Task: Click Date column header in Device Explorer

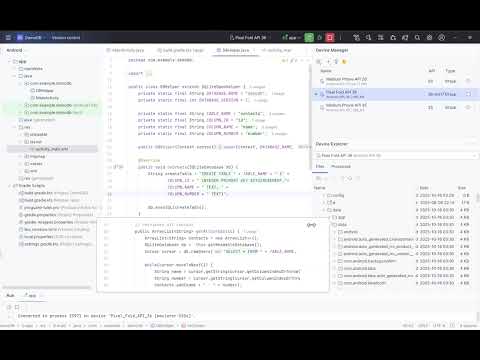Action: pos(424,188)
